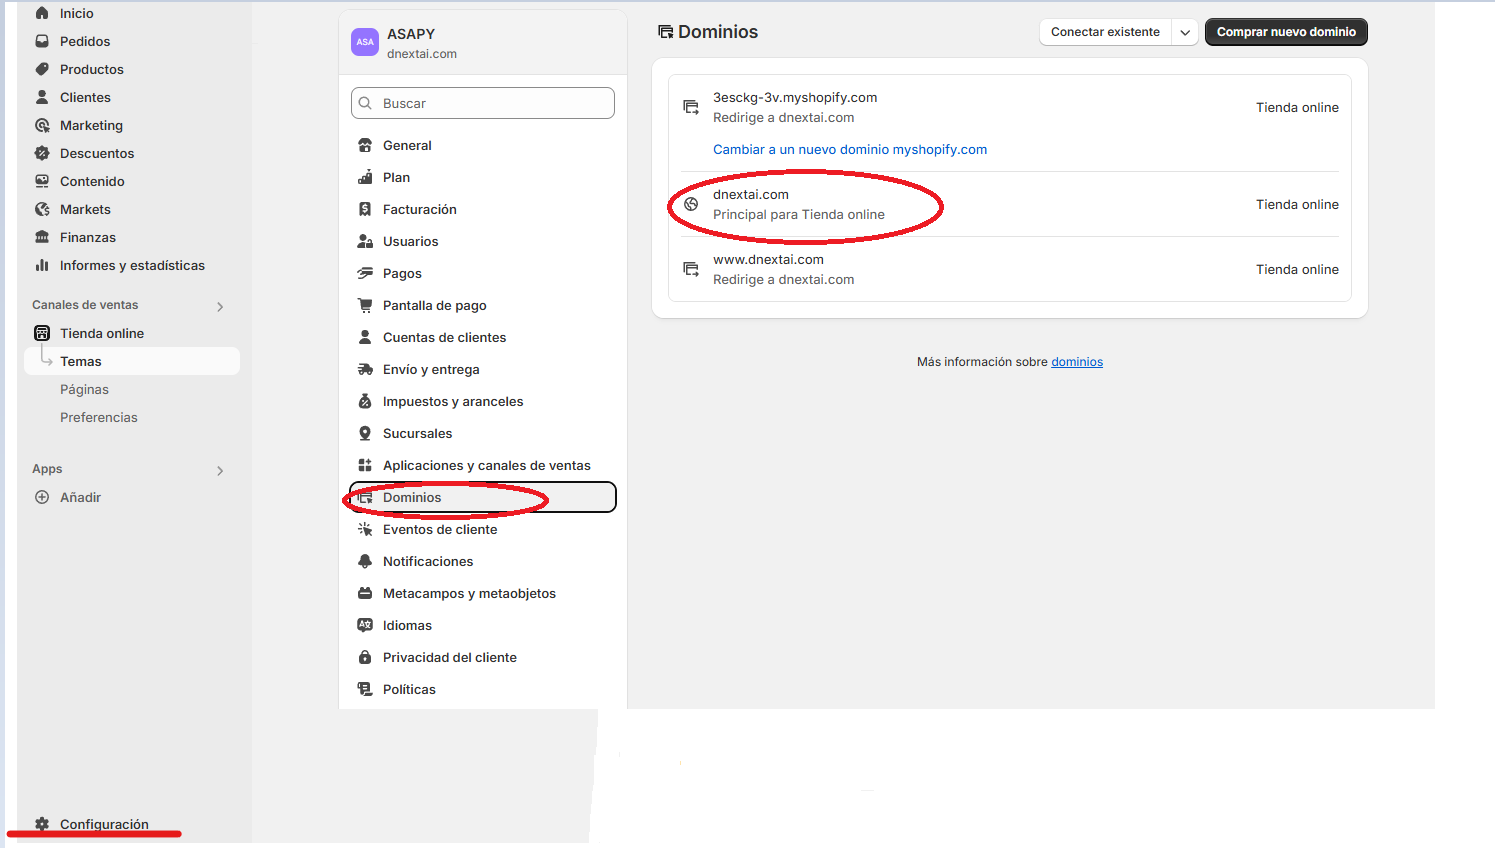Click the Informes y estadísticas chart icon
This screenshot has width=1495, height=848.
(42, 265)
